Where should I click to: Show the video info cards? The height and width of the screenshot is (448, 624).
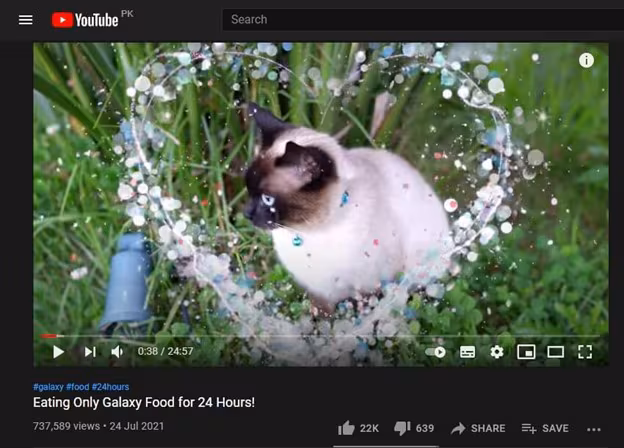click(586, 60)
